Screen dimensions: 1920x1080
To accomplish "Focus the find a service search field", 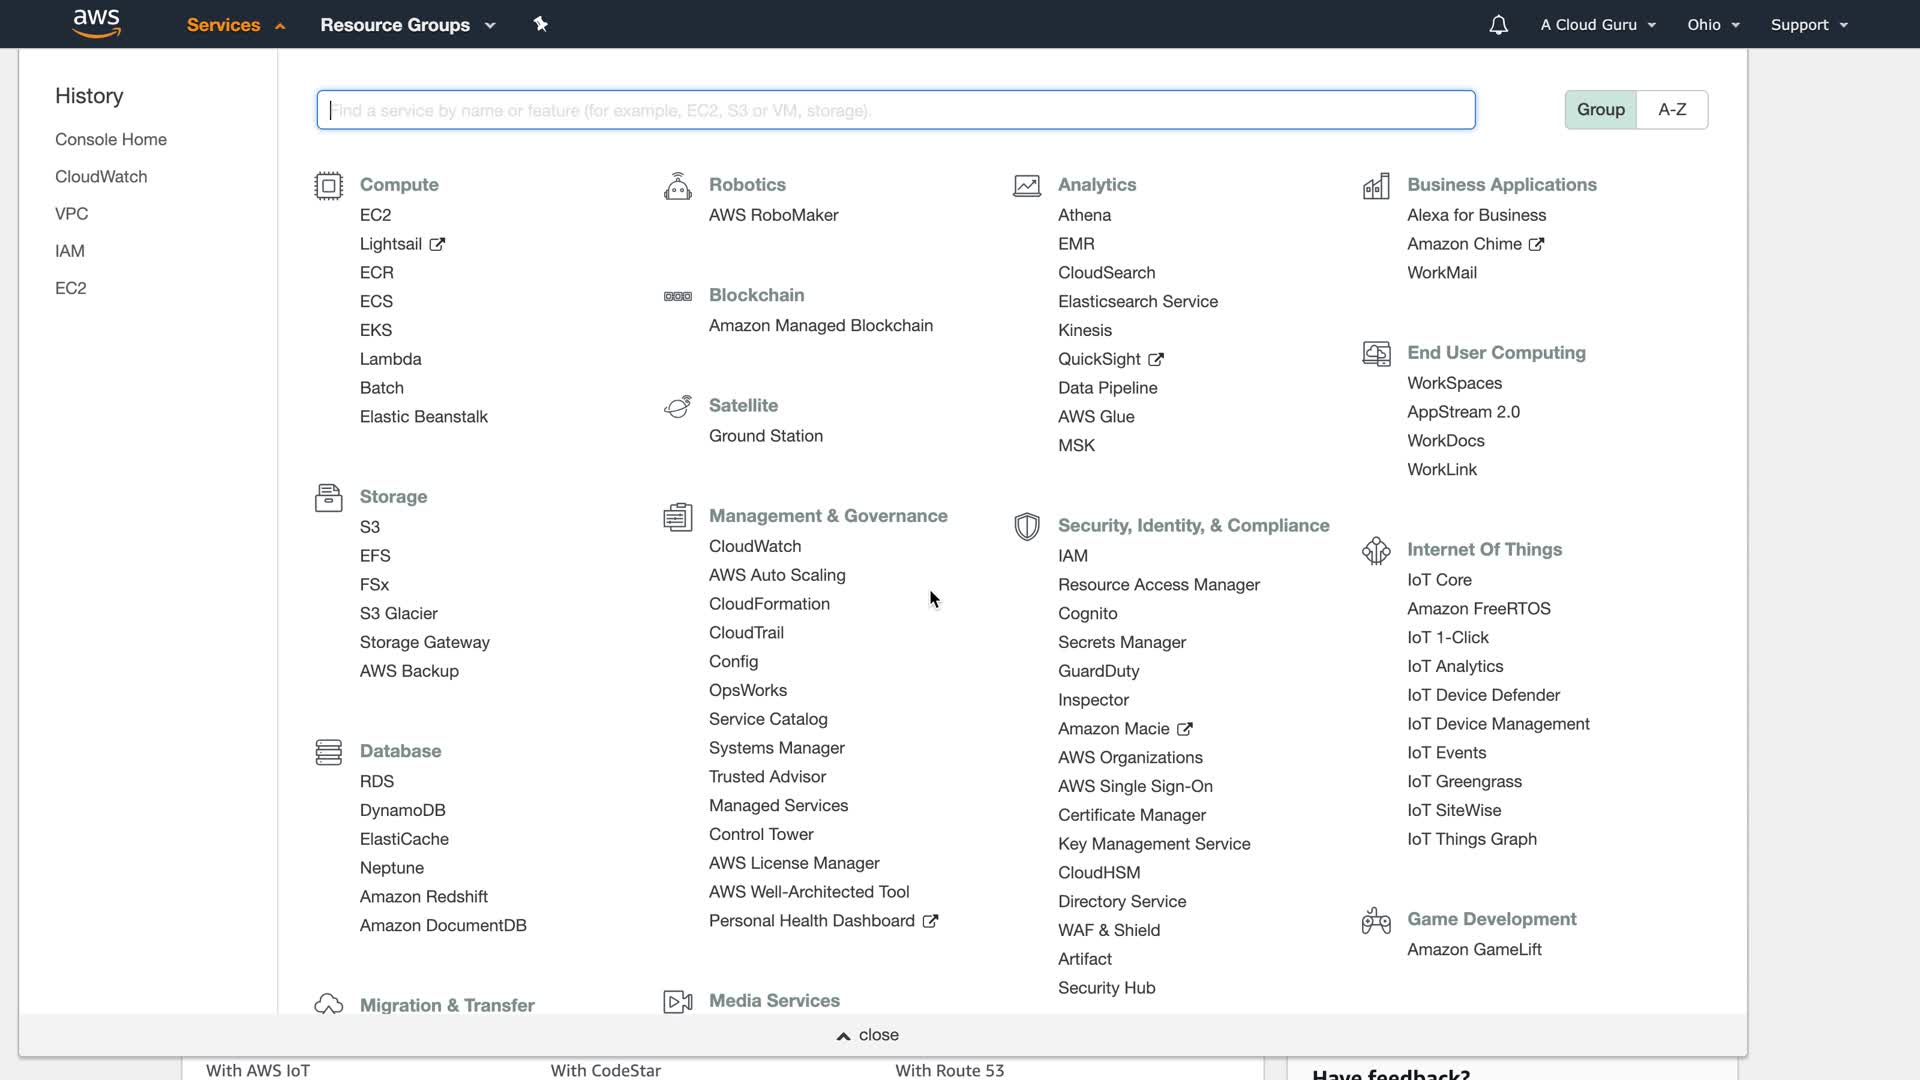I will point(895,110).
